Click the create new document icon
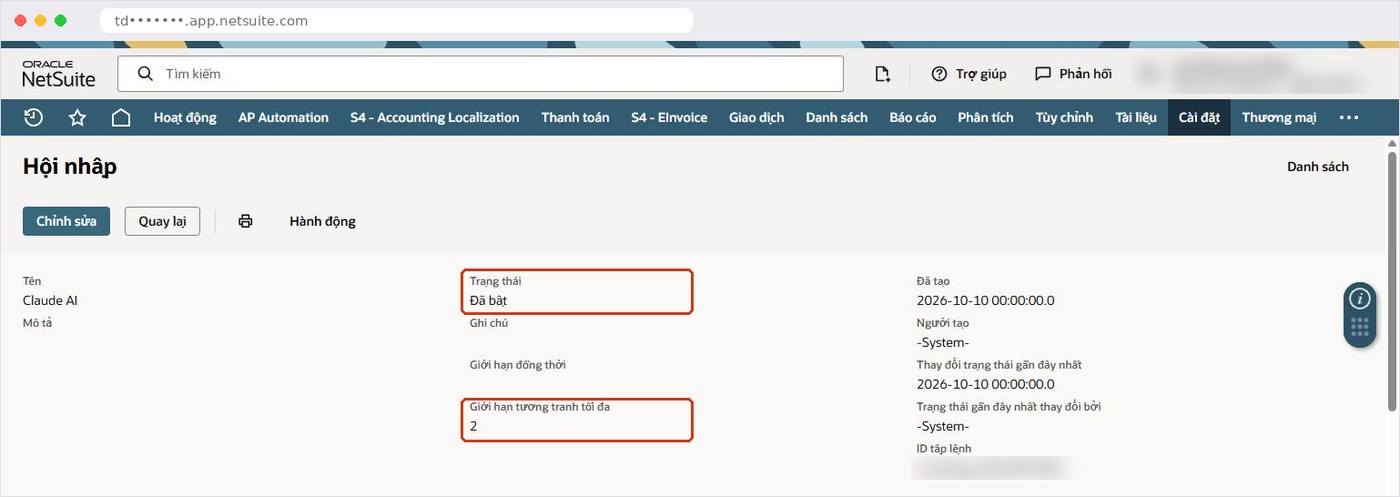 [x=882, y=74]
